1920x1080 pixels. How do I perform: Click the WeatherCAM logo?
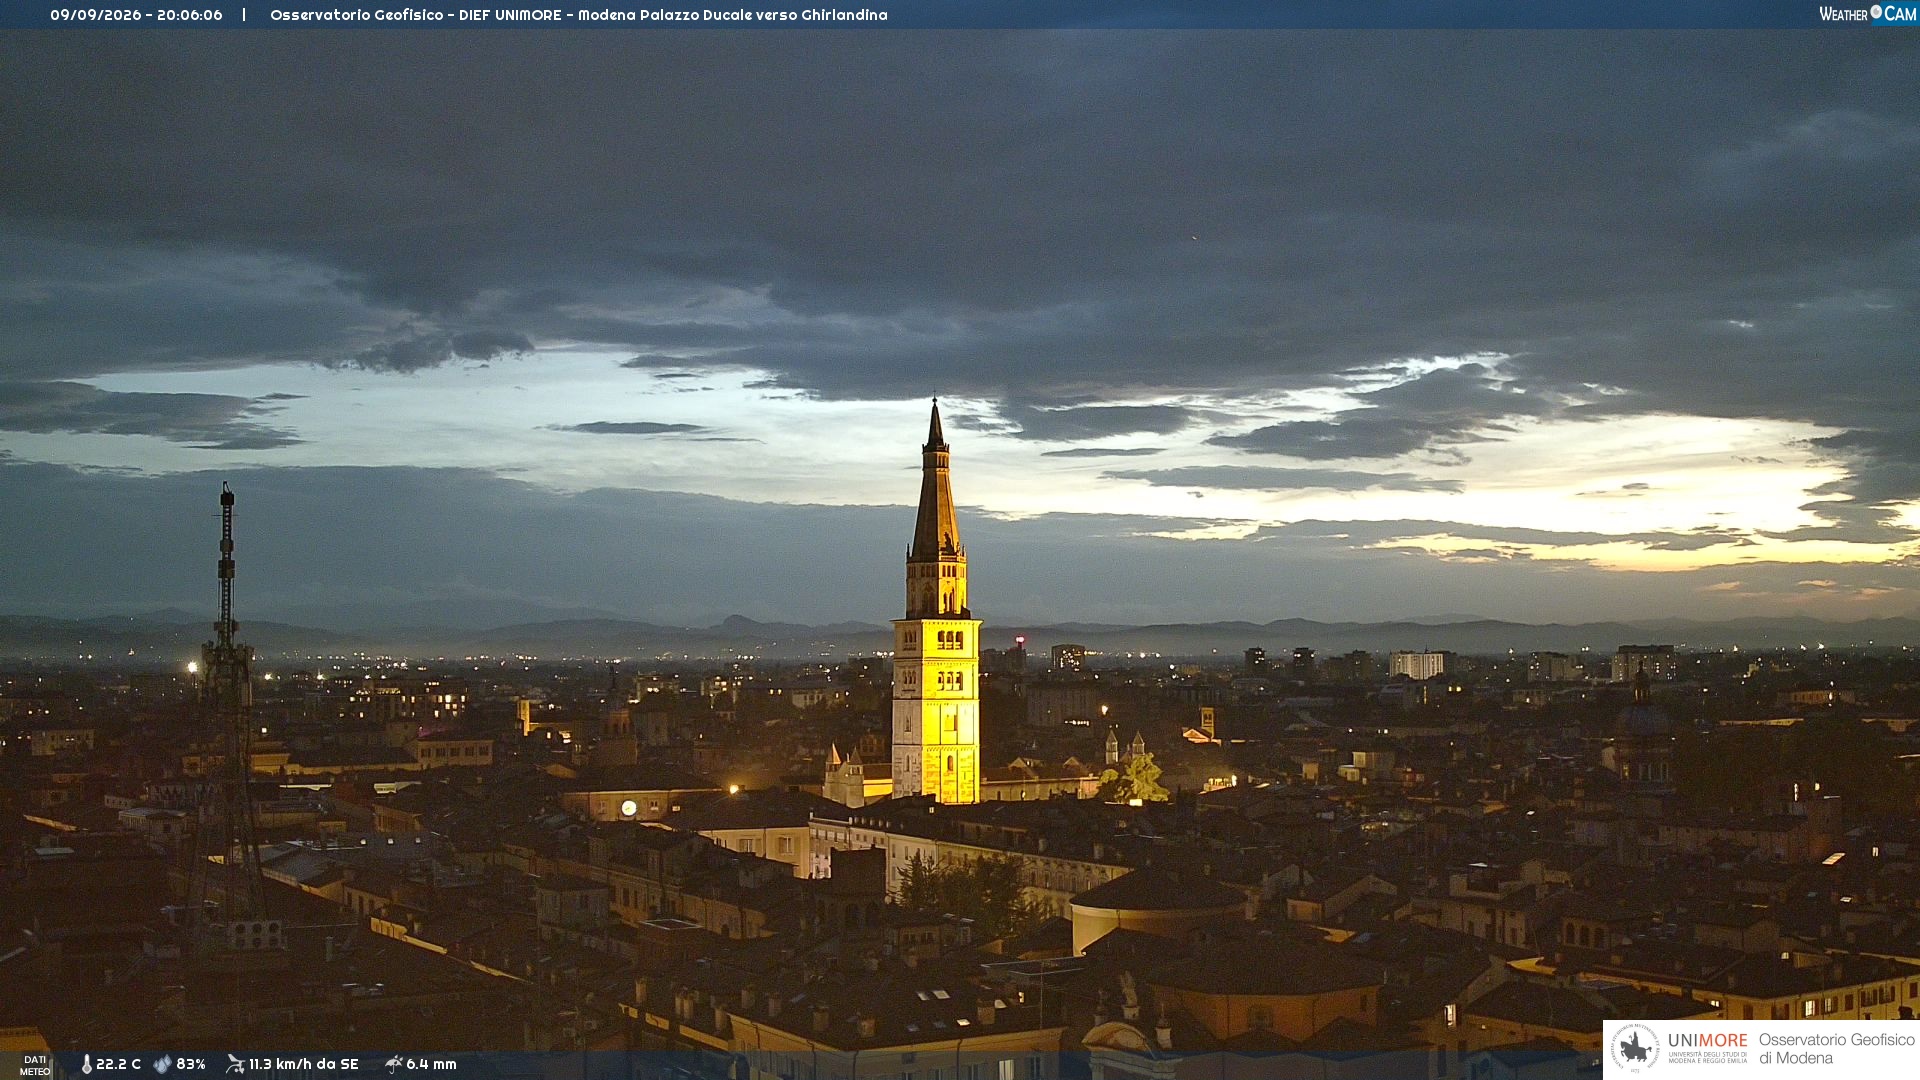(1867, 14)
